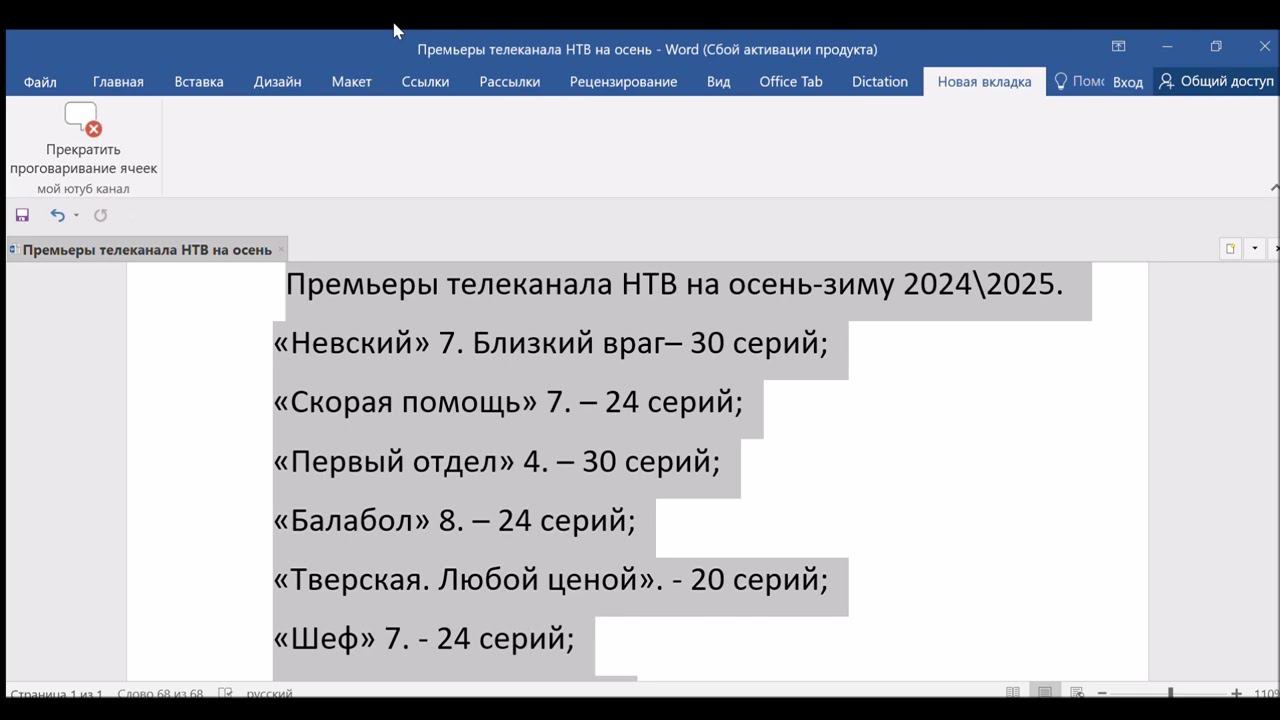
Task: Switch to the Главная ribbon tab
Action: tap(118, 82)
